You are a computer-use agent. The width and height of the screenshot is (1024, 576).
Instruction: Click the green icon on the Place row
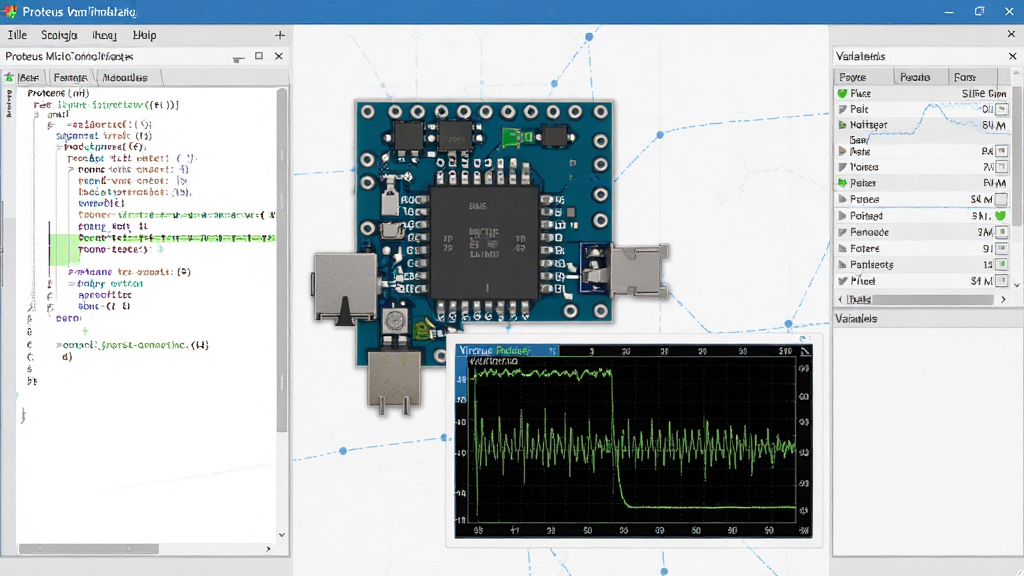click(842, 93)
